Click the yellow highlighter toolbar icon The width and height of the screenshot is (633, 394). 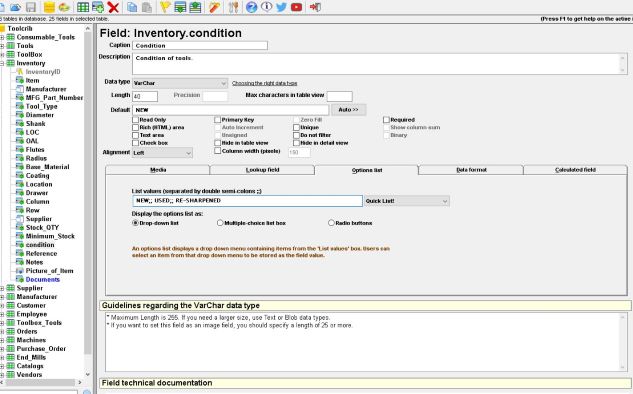pyautogui.click(x=165, y=7)
